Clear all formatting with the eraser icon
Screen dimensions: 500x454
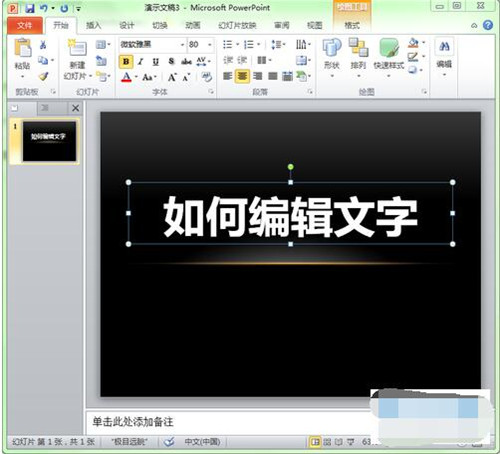207,77
